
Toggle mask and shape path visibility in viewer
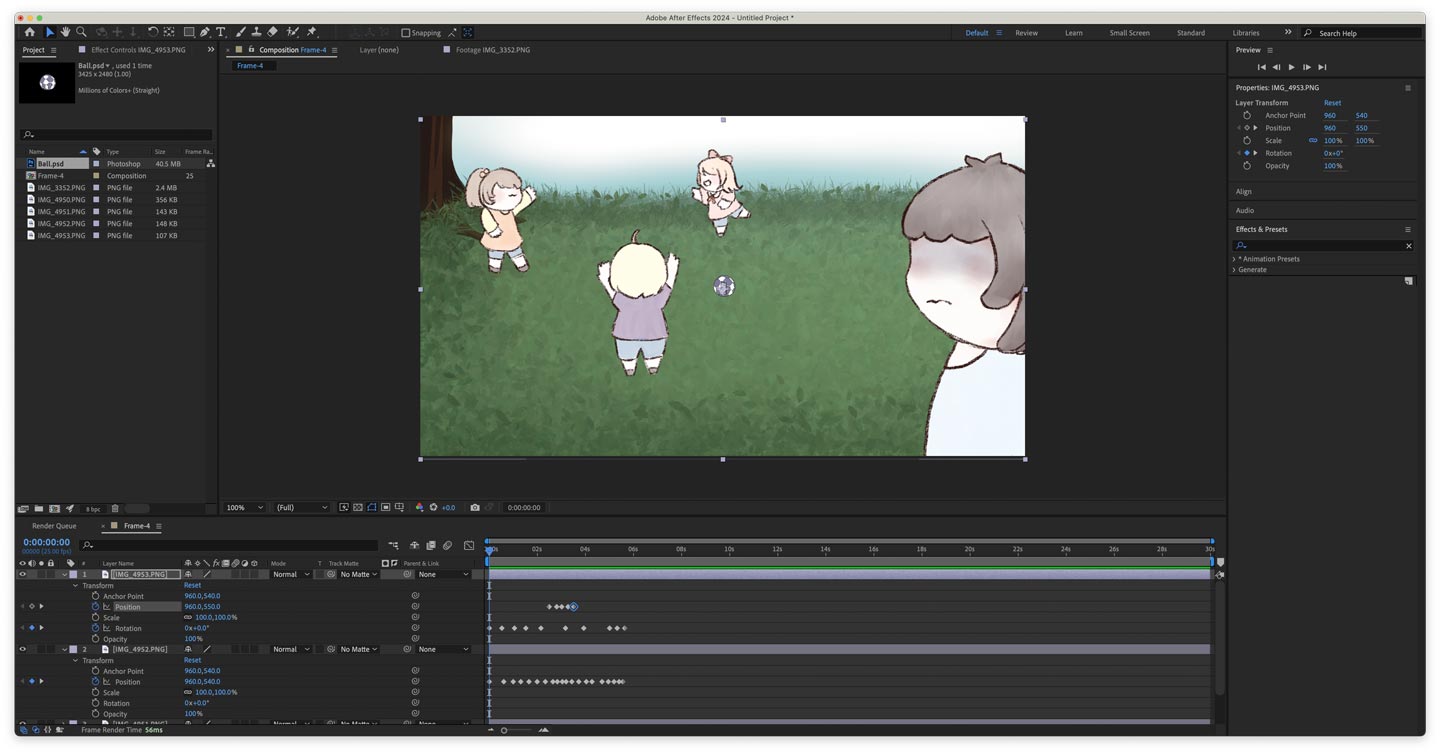(x=372, y=508)
